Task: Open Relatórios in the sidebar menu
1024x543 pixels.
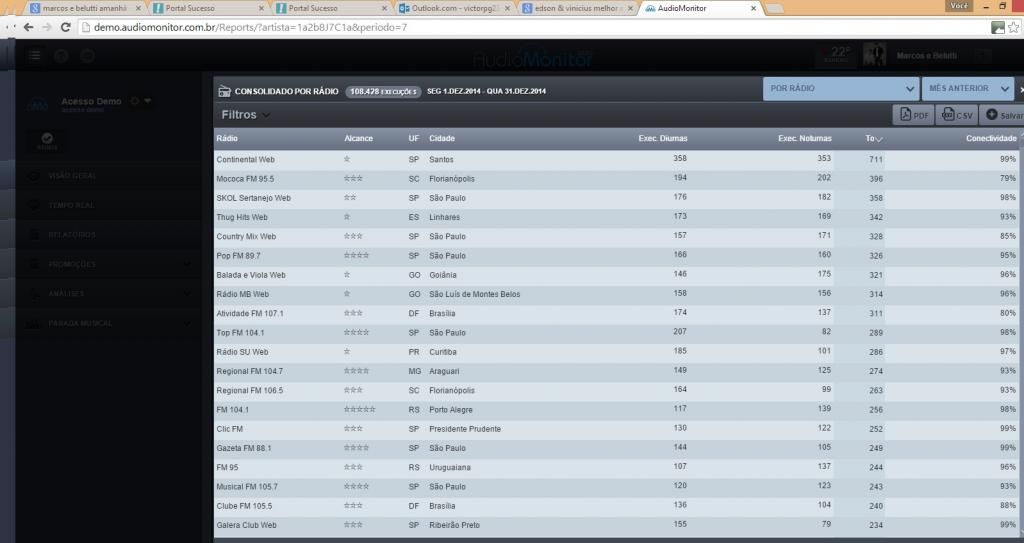Action: pyautogui.click(x=72, y=235)
